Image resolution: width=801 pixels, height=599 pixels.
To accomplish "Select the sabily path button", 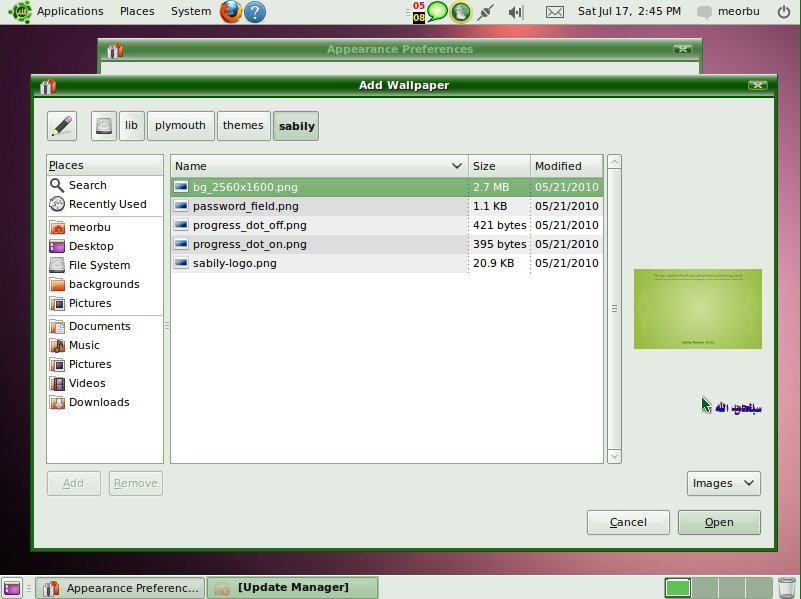I will click(x=296, y=126).
